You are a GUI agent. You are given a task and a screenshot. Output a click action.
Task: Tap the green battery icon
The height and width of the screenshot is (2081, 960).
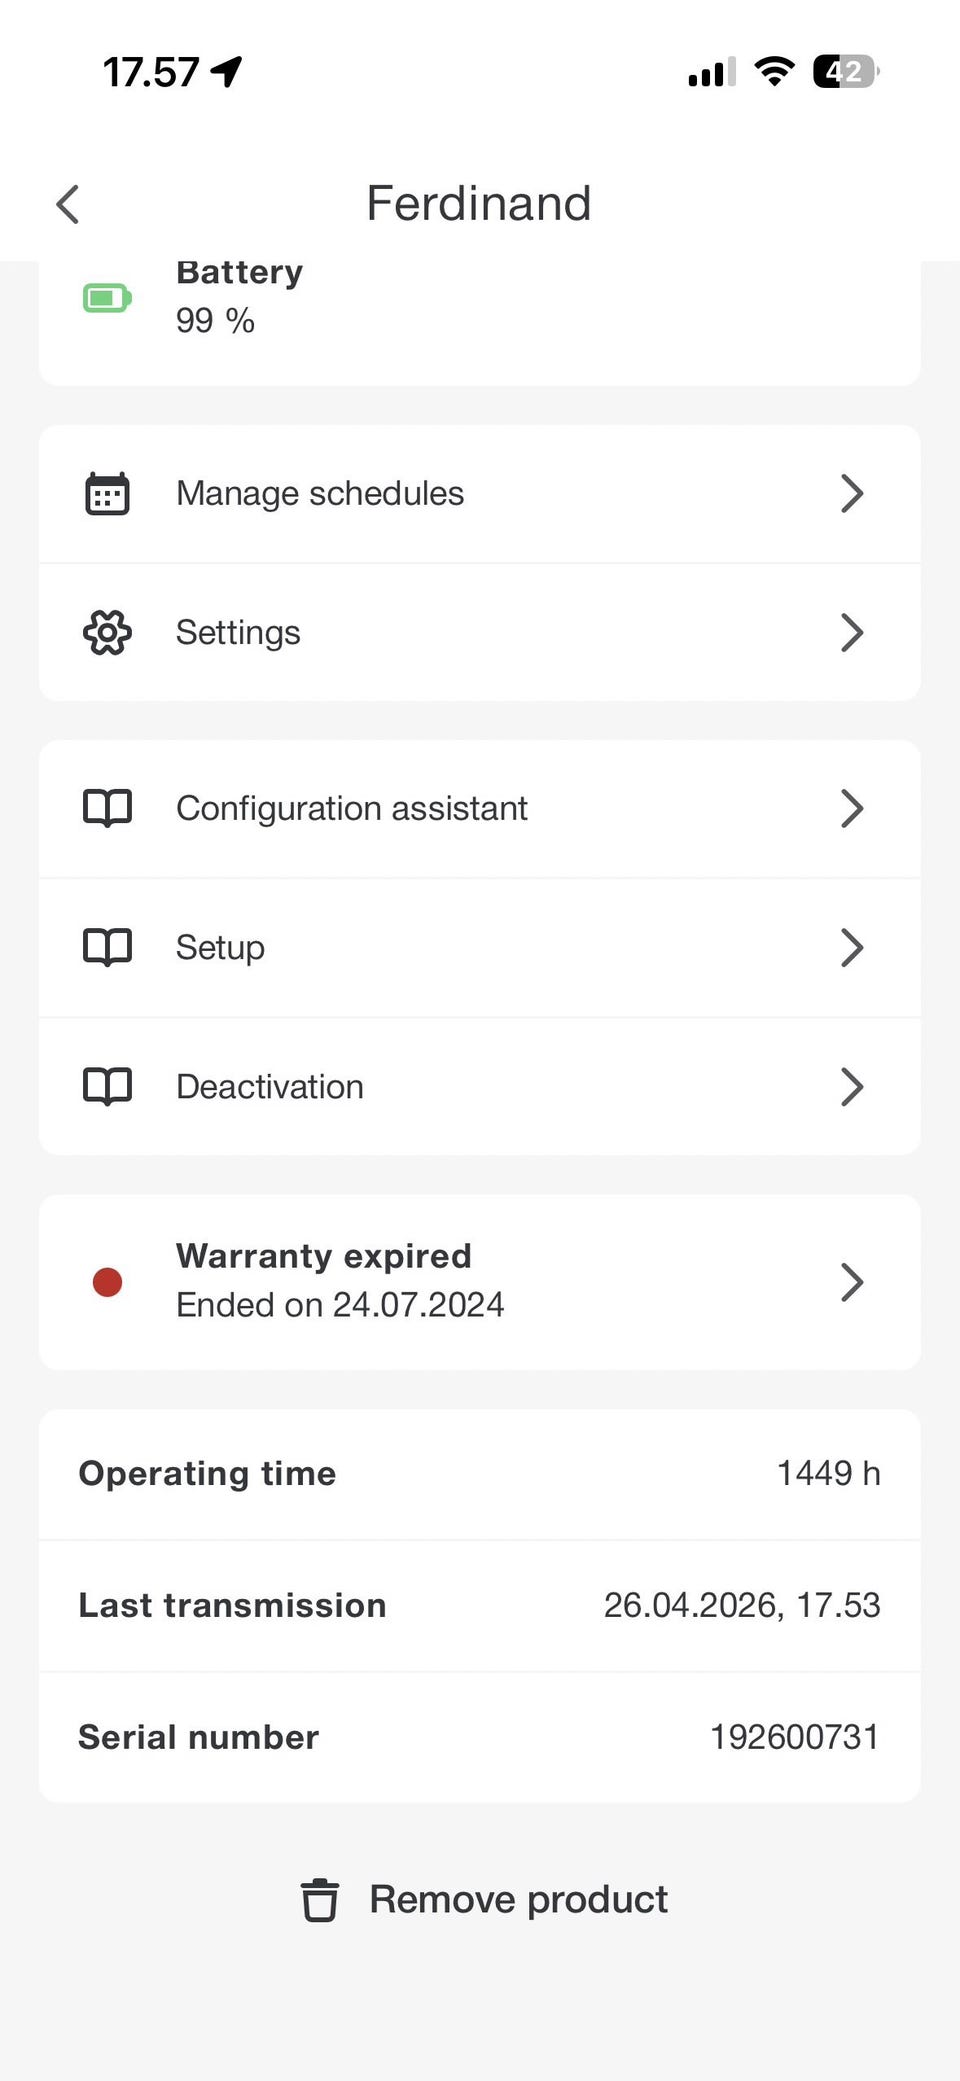[107, 298]
